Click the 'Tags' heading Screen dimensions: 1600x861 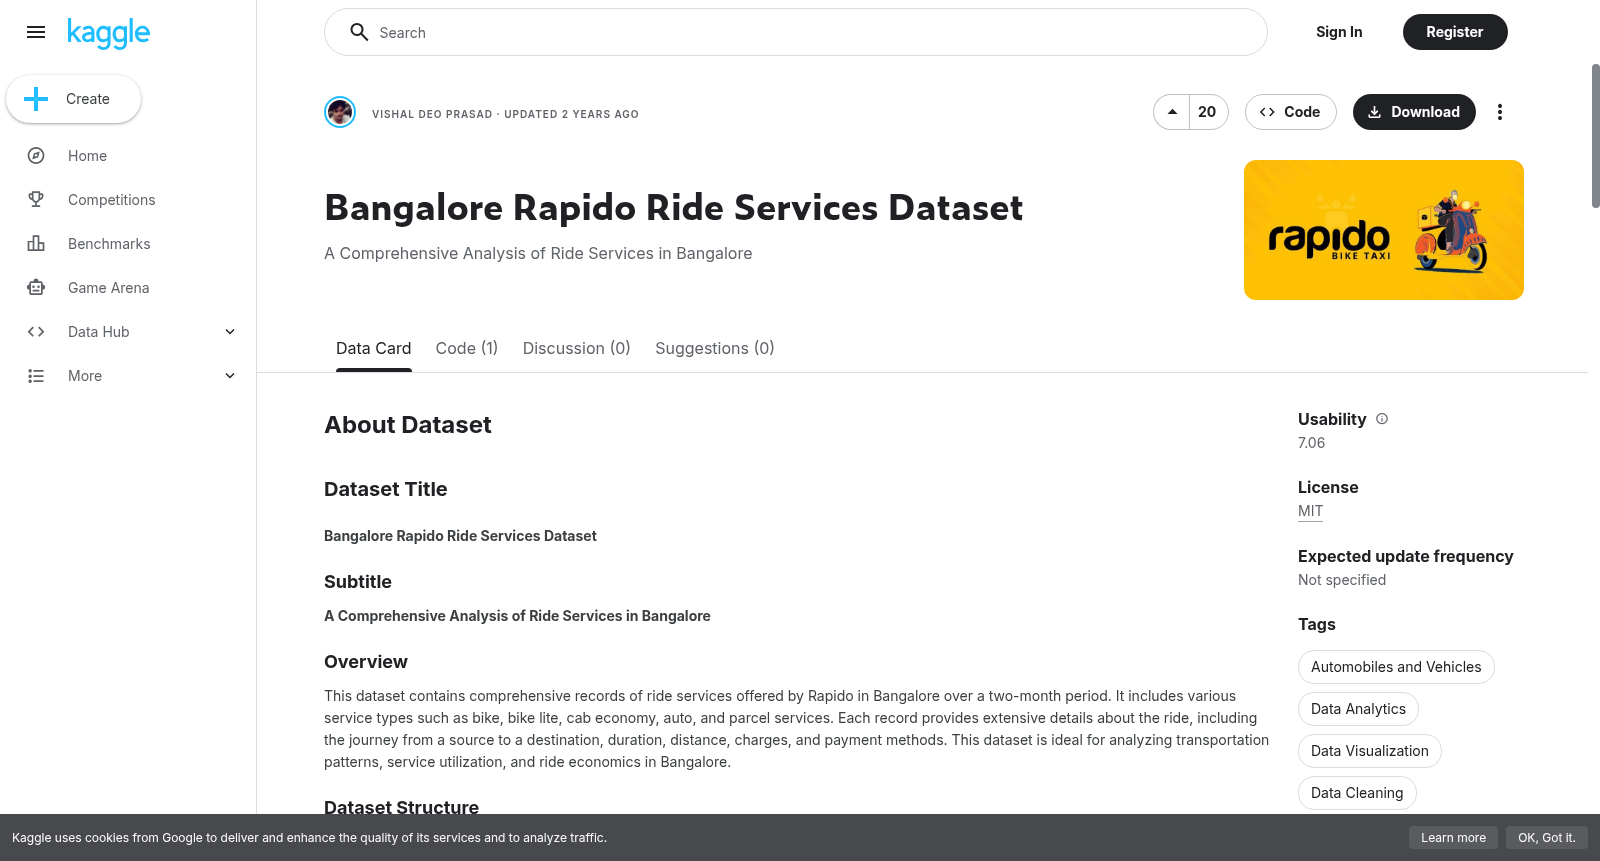coord(1317,624)
